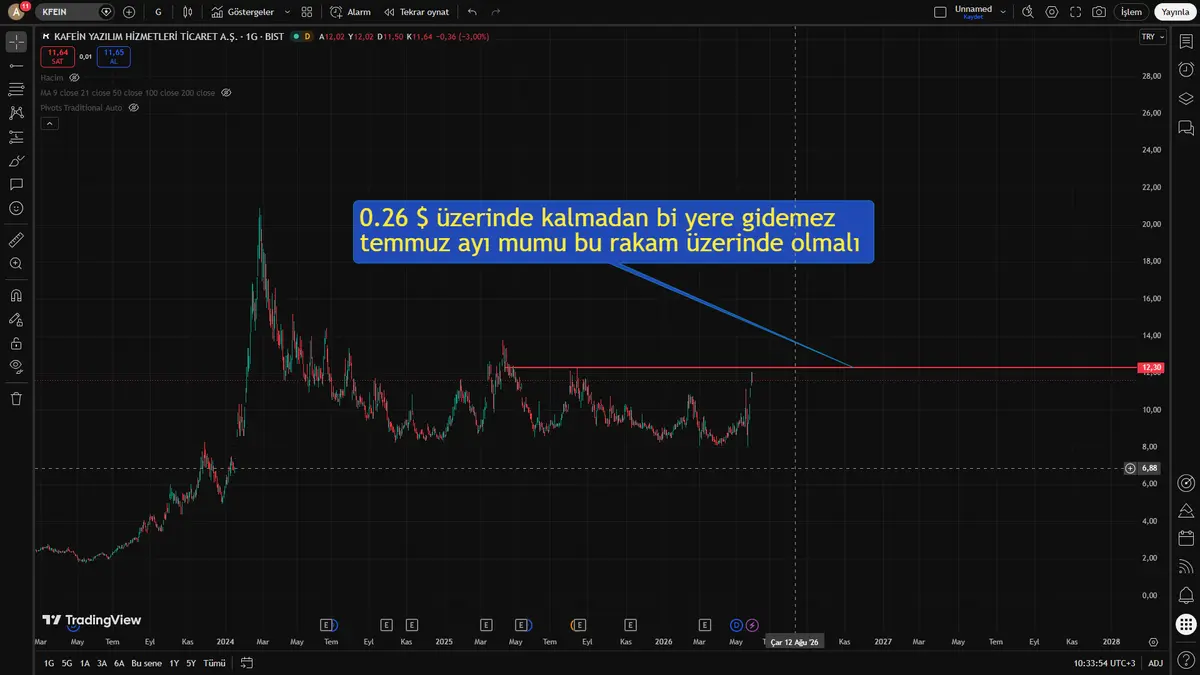Viewport: 1200px width, 675px height.
Task: Click the 12,30 red price label
Action: (1151, 368)
